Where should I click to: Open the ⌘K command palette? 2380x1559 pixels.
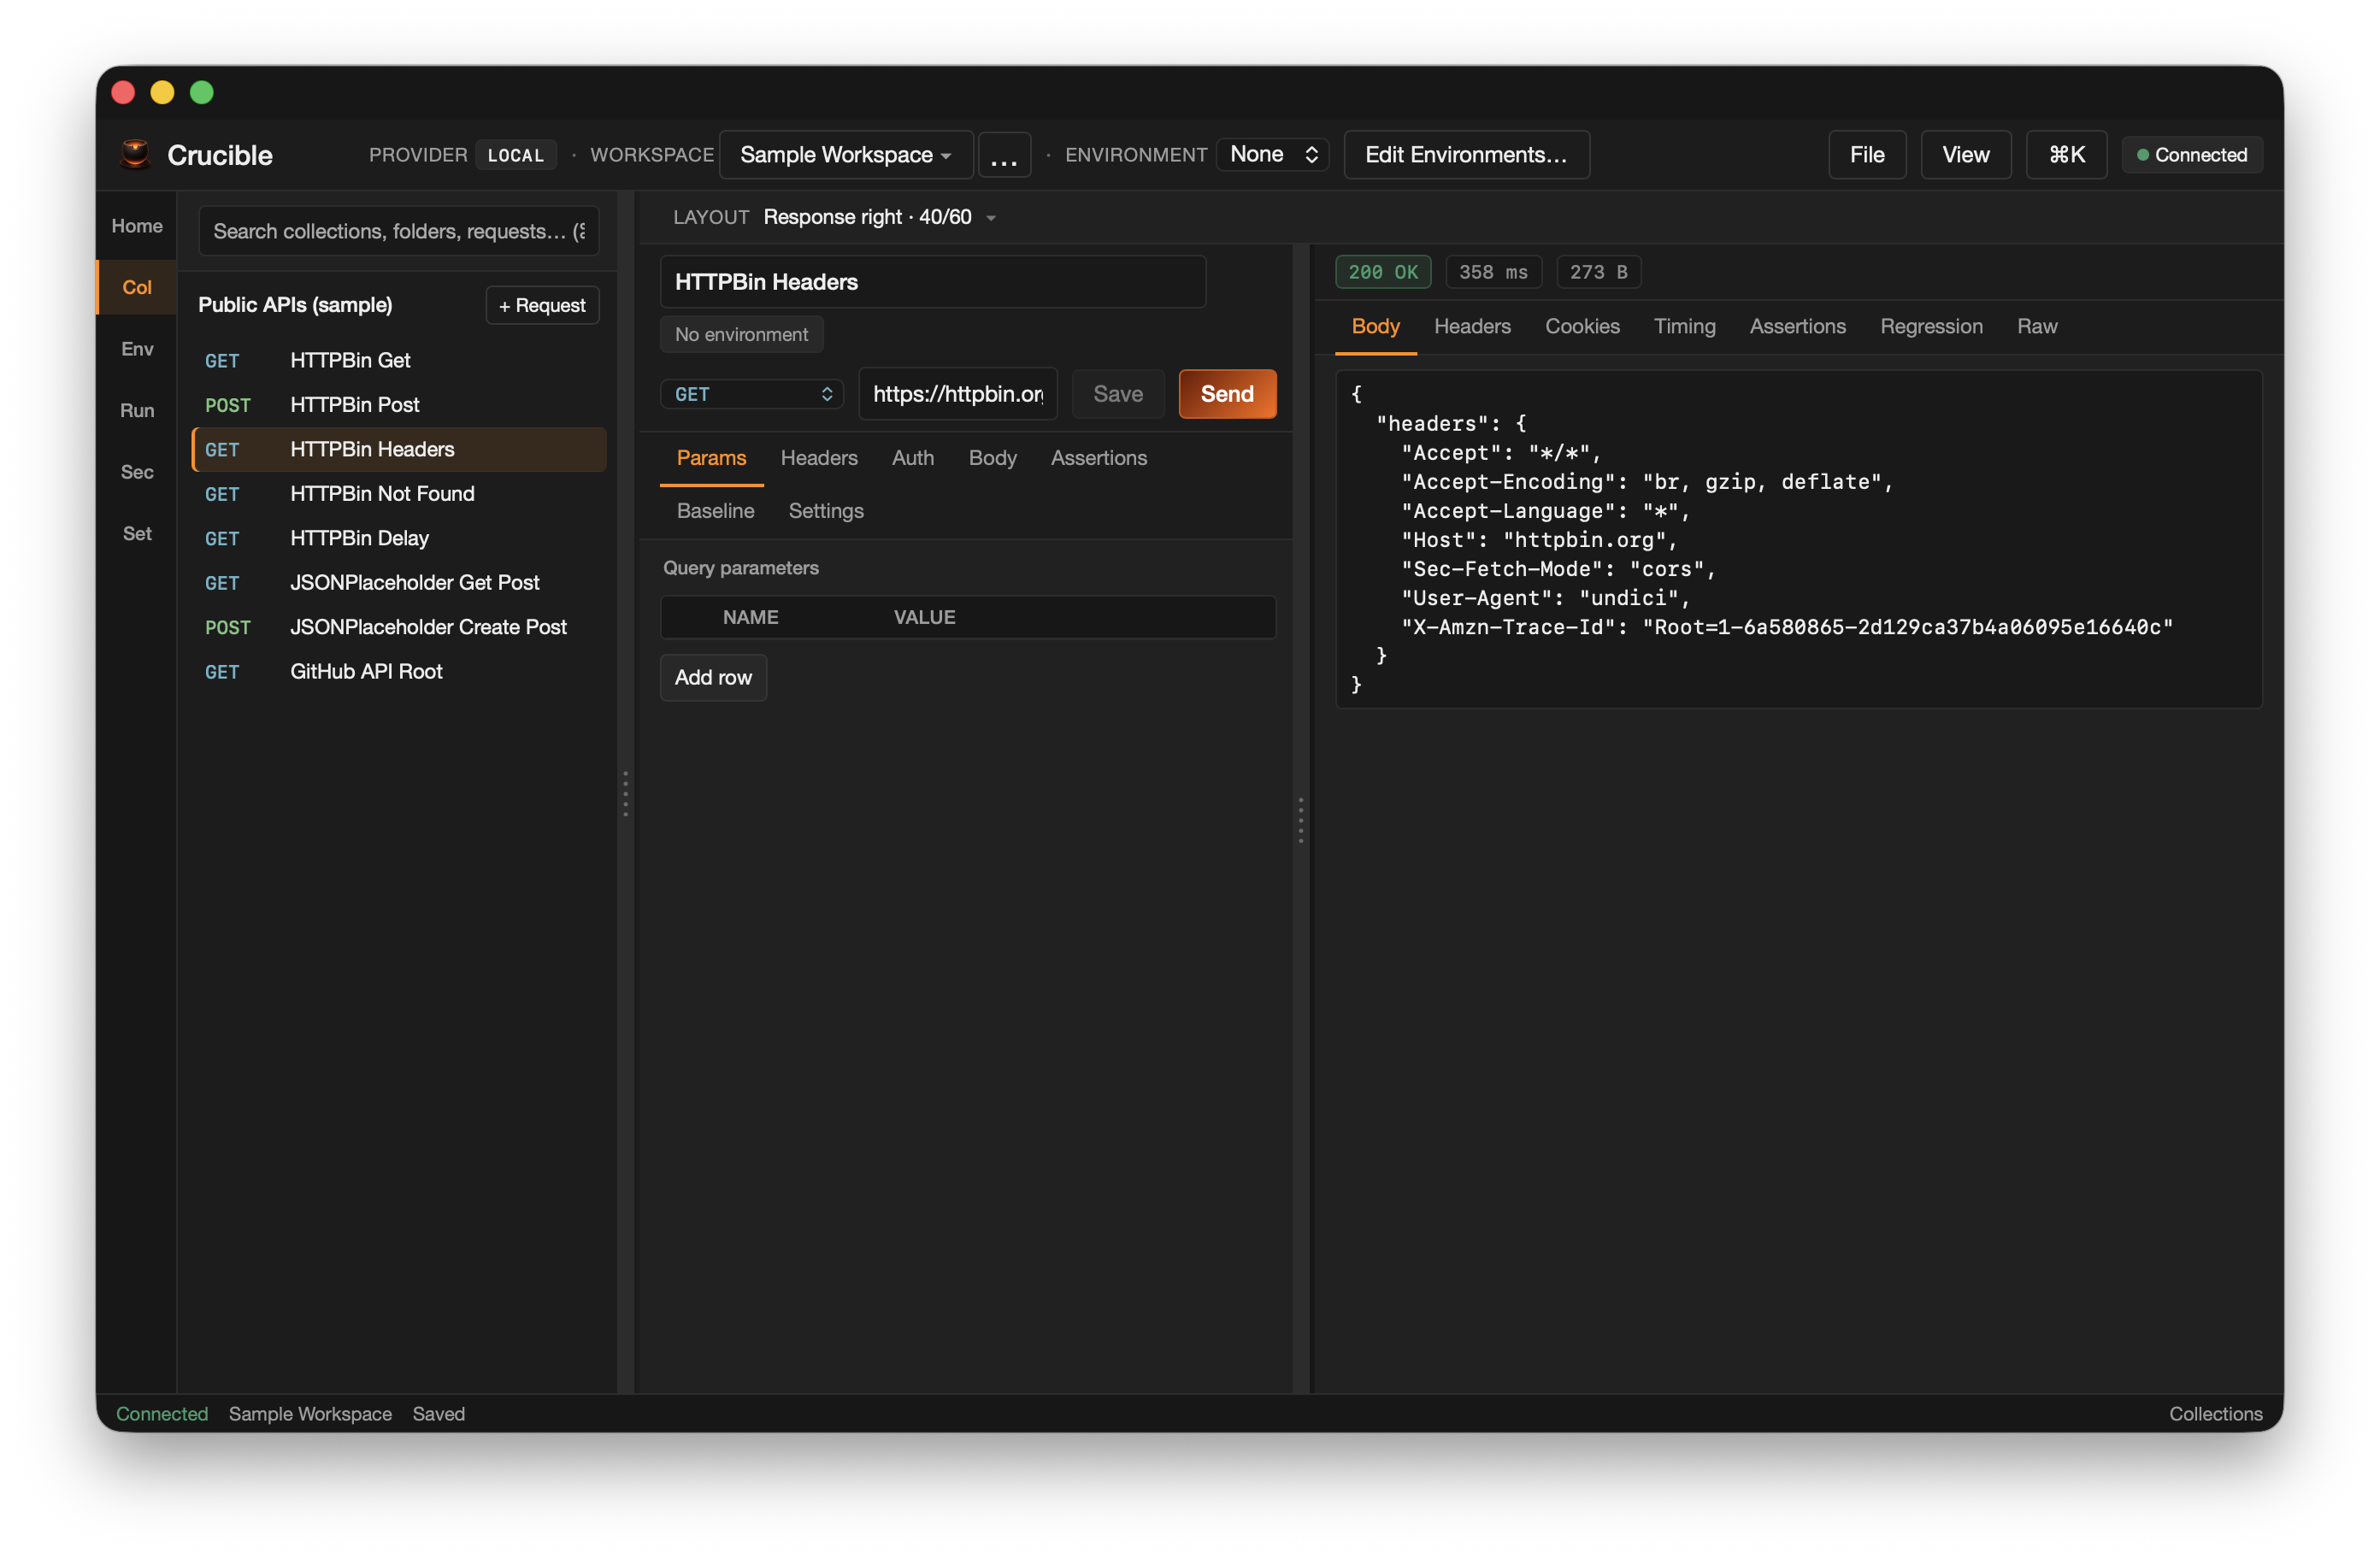2065,155
